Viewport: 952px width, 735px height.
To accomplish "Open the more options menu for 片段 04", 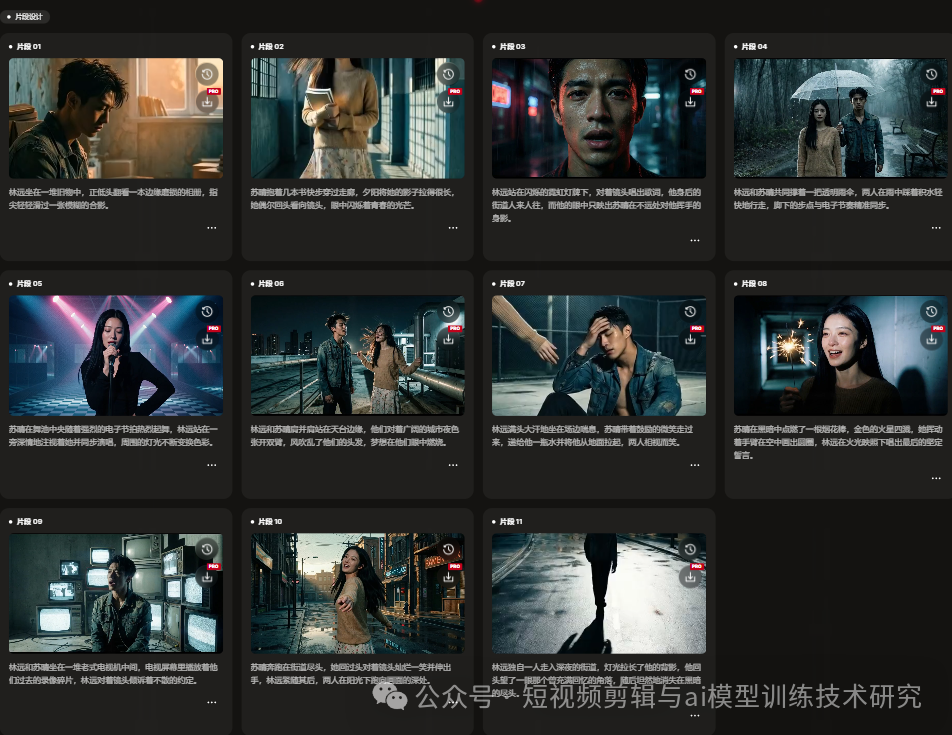I will tap(936, 228).
